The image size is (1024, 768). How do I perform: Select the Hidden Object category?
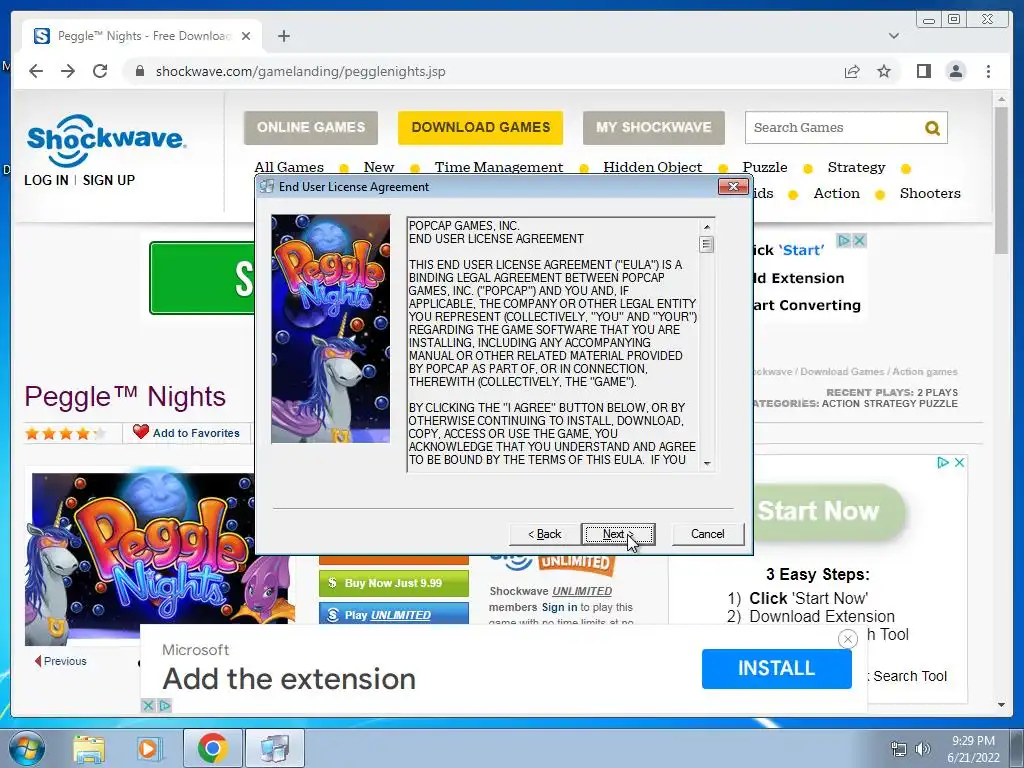(652, 167)
